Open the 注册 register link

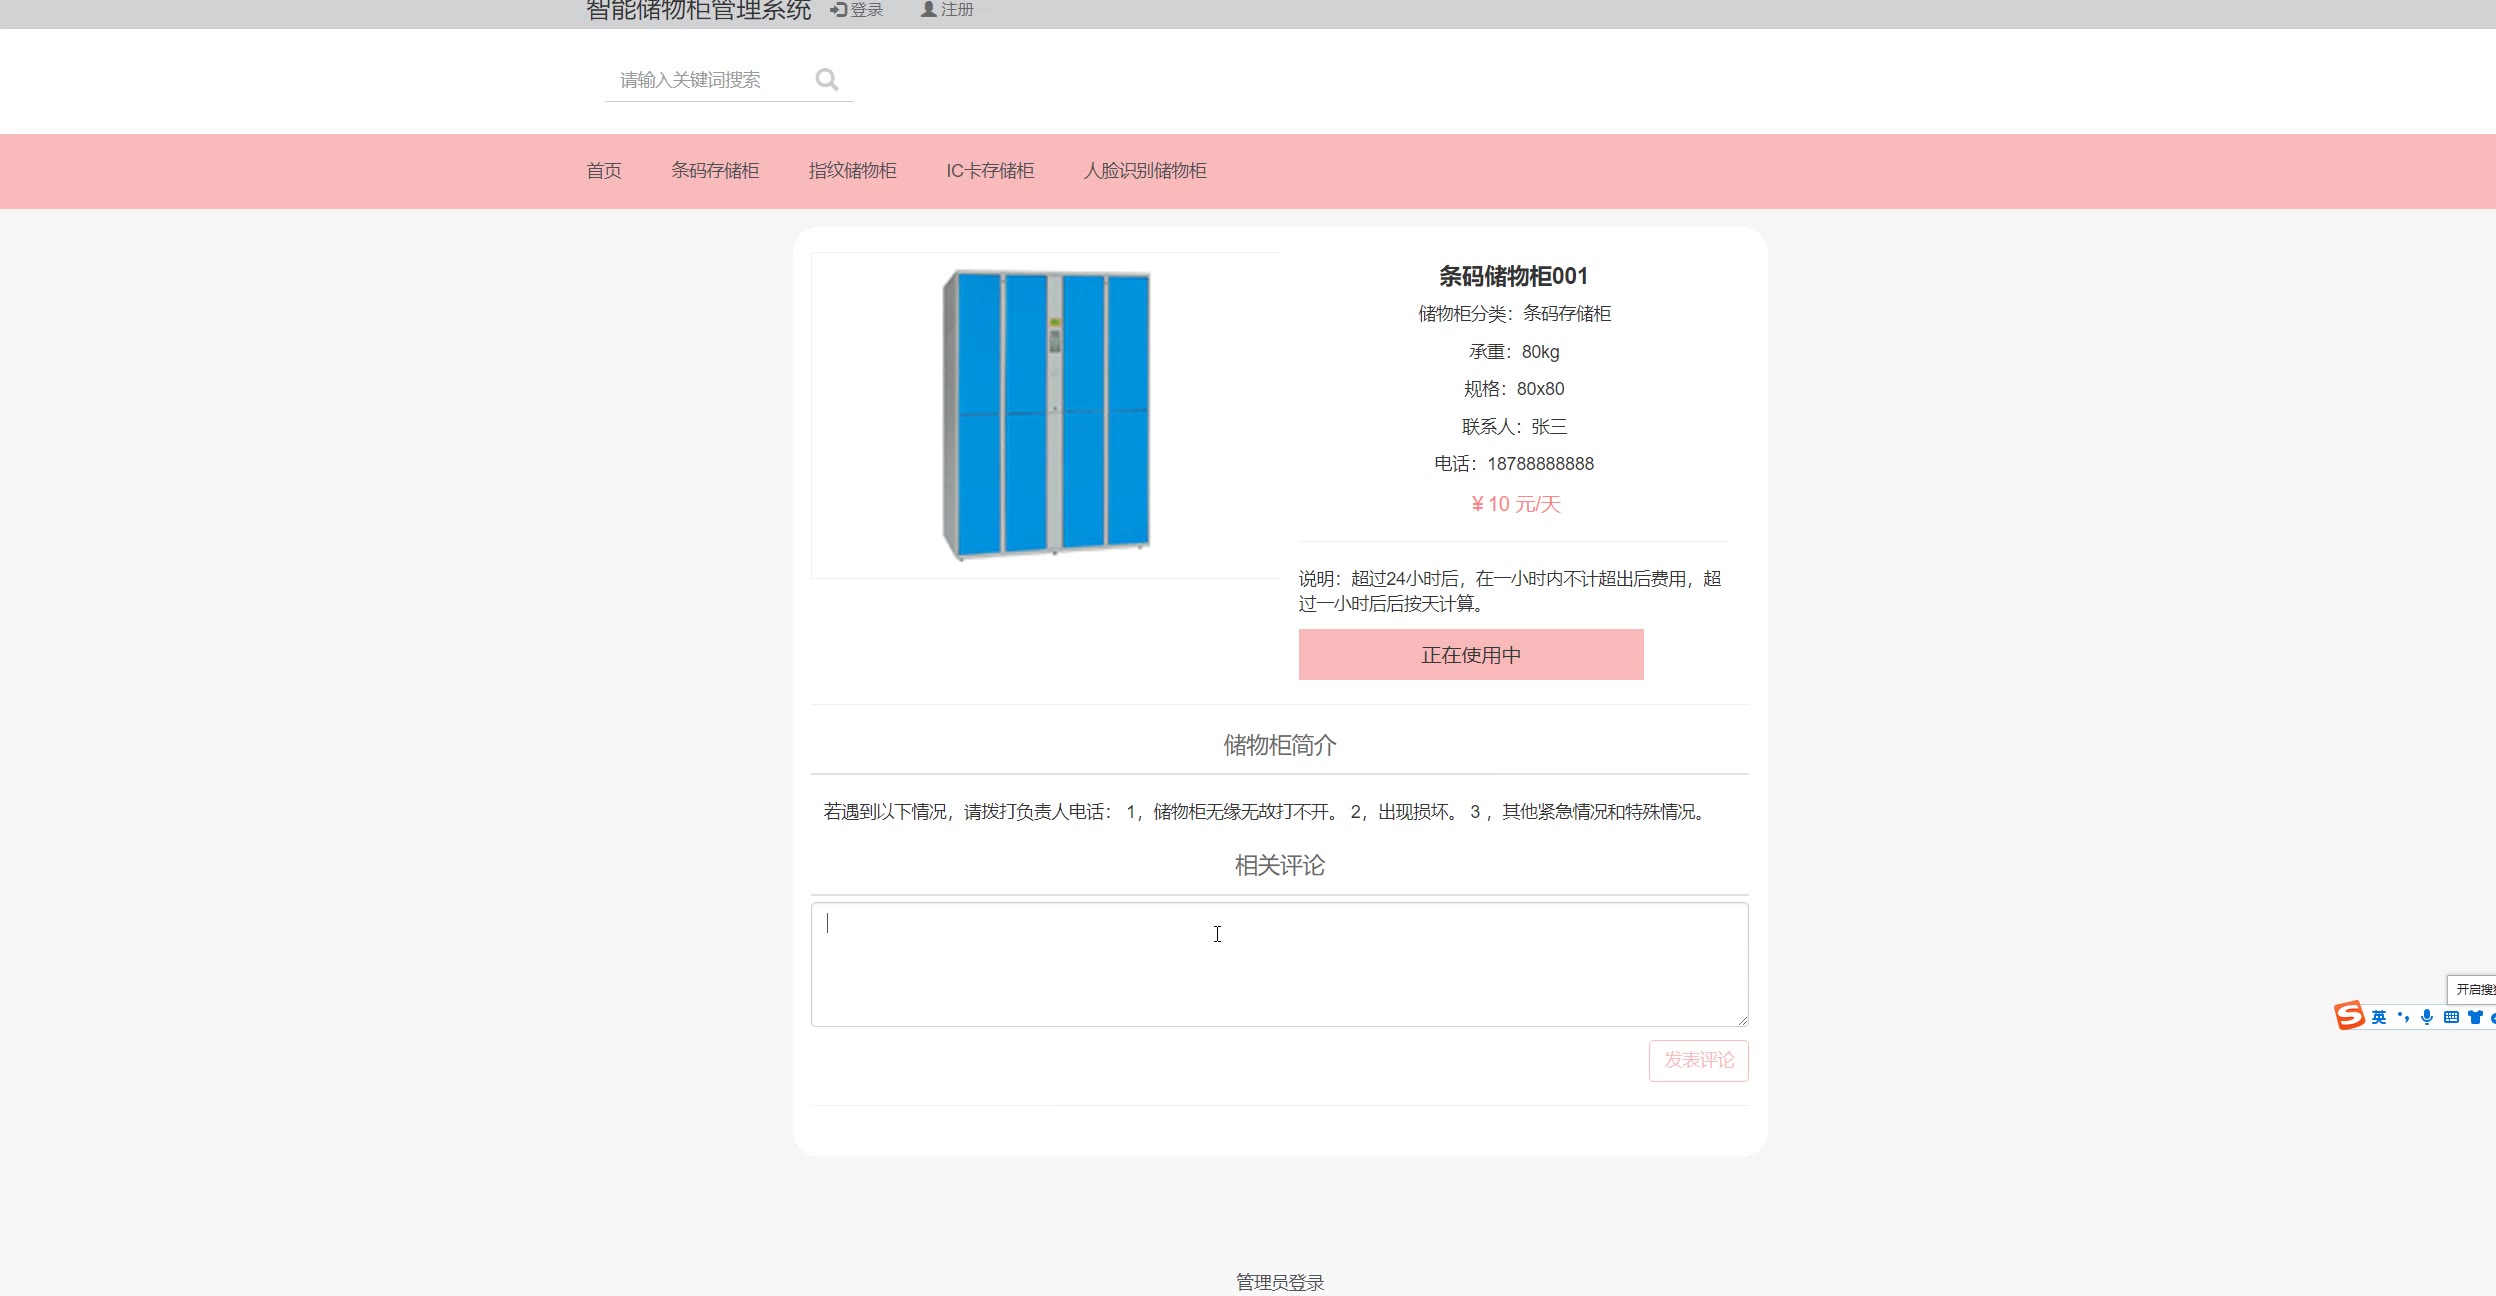[947, 9]
